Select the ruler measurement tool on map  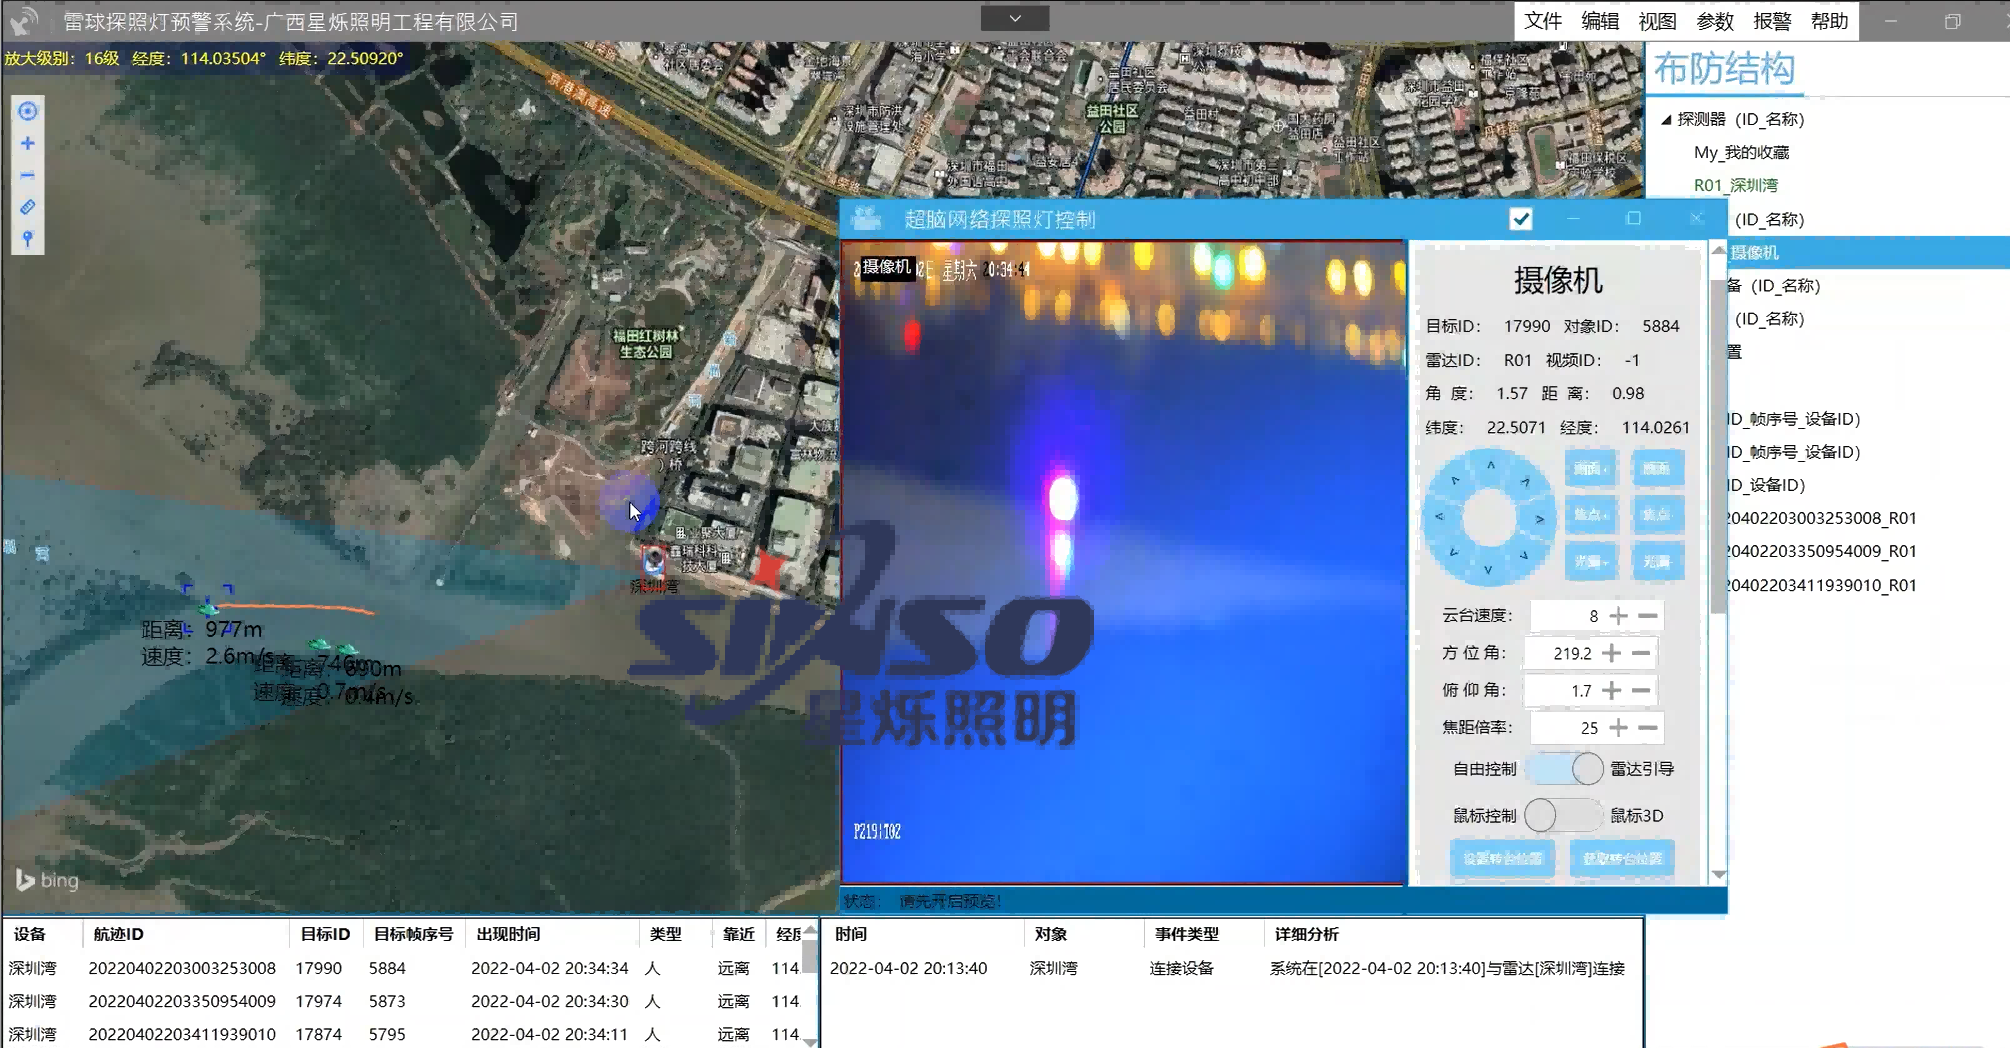click(x=28, y=208)
